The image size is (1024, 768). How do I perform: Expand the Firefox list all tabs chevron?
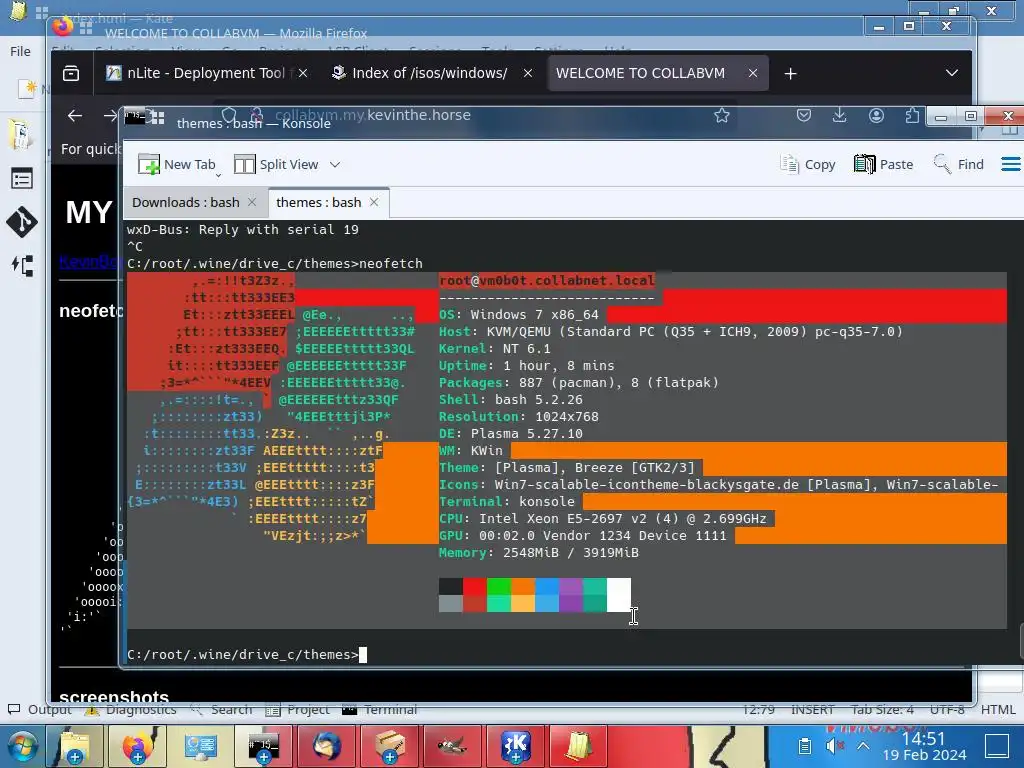(952, 73)
